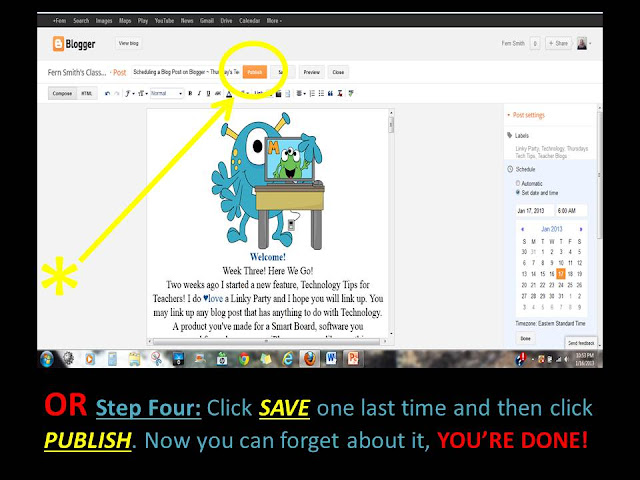Open Calendar from Google bar
The width and height of the screenshot is (640, 480).
click(249, 20)
